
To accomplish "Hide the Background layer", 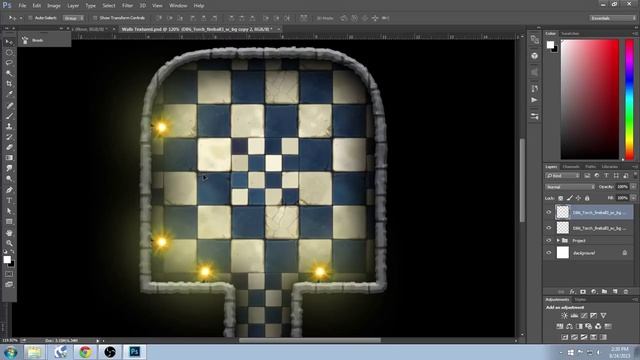I will tap(549, 253).
